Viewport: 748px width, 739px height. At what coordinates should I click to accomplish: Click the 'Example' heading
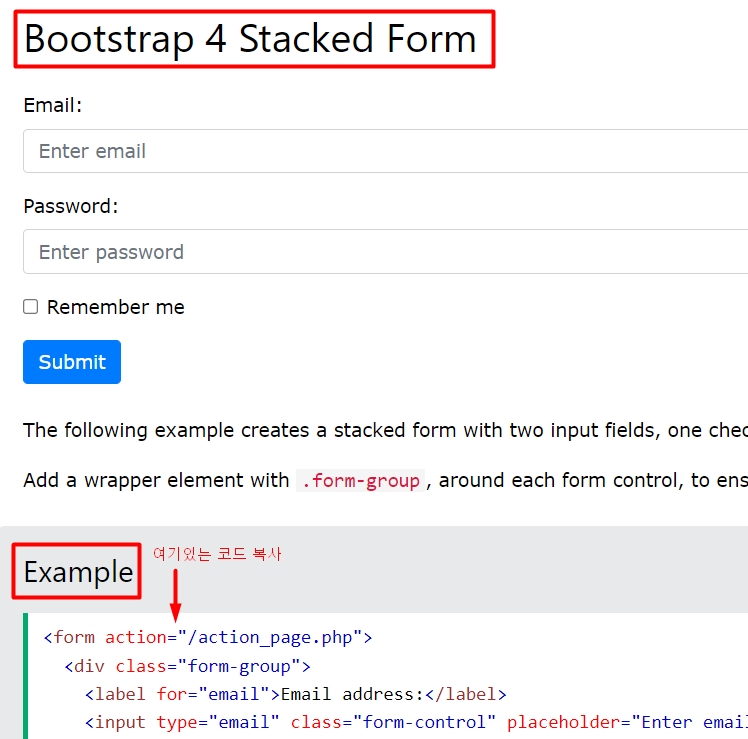[x=78, y=572]
